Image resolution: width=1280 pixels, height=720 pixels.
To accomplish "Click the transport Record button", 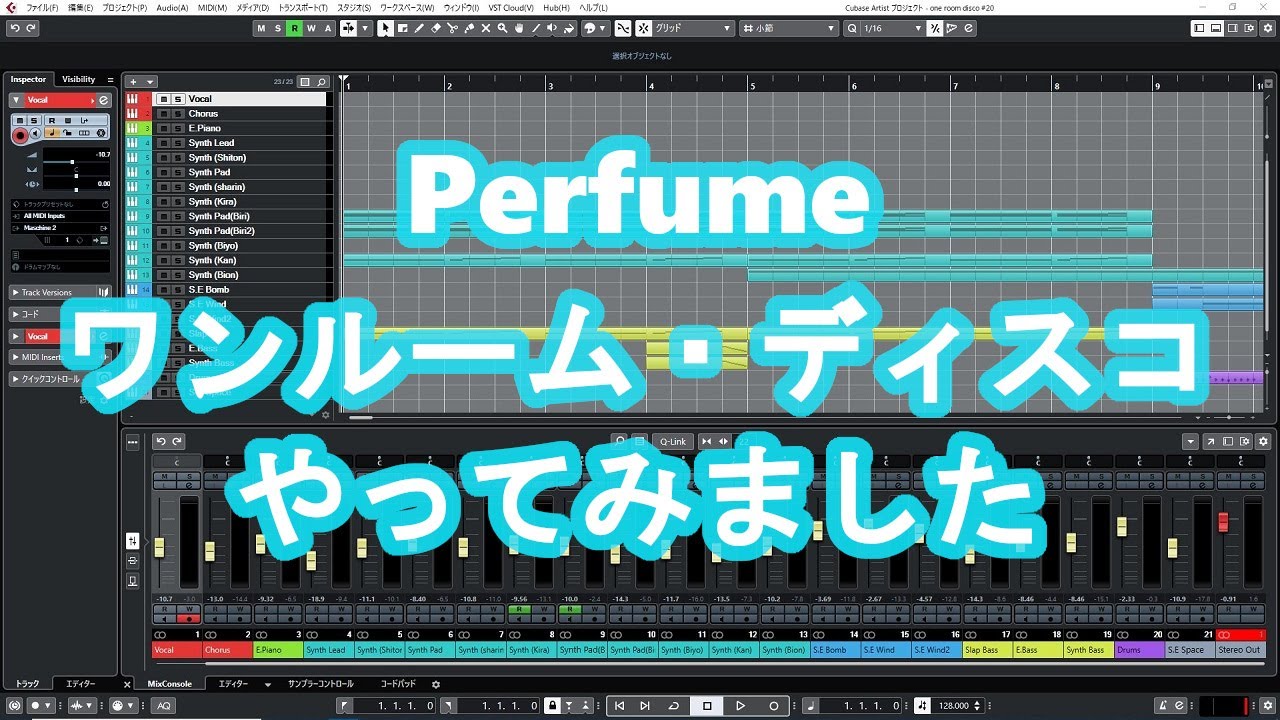I will (x=774, y=705).
